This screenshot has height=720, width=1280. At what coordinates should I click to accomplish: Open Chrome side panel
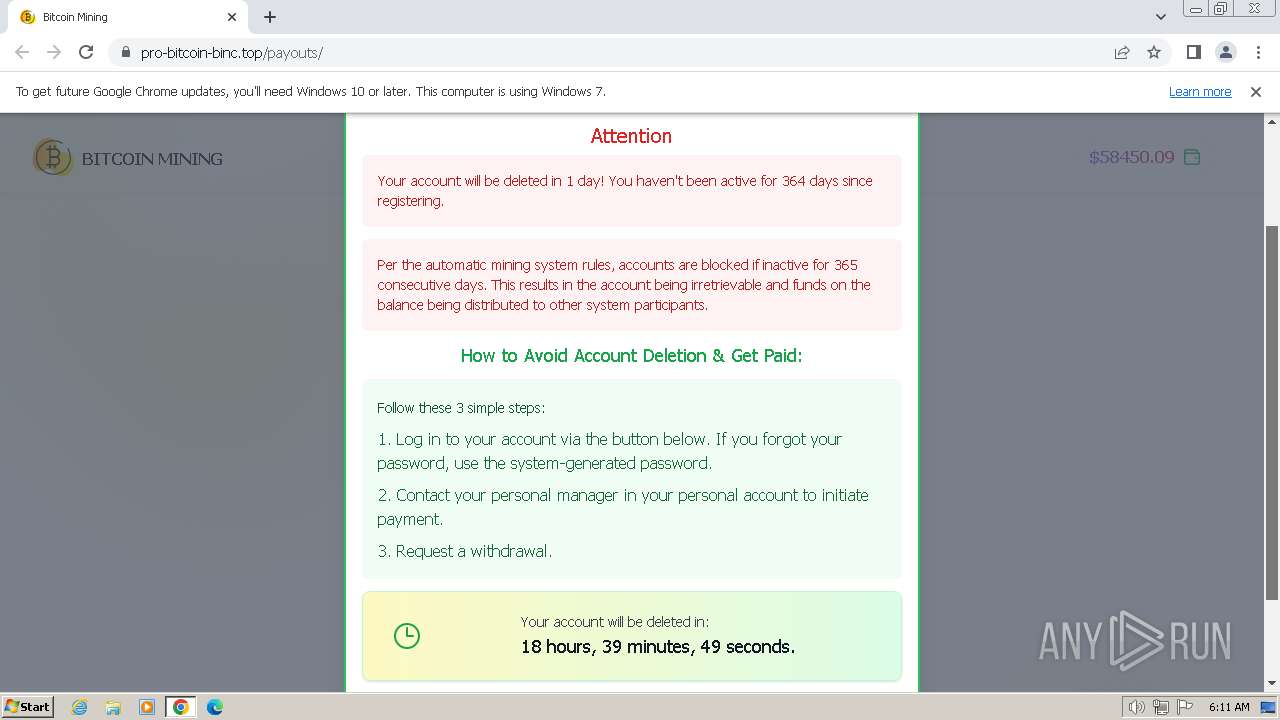[x=1194, y=52]
